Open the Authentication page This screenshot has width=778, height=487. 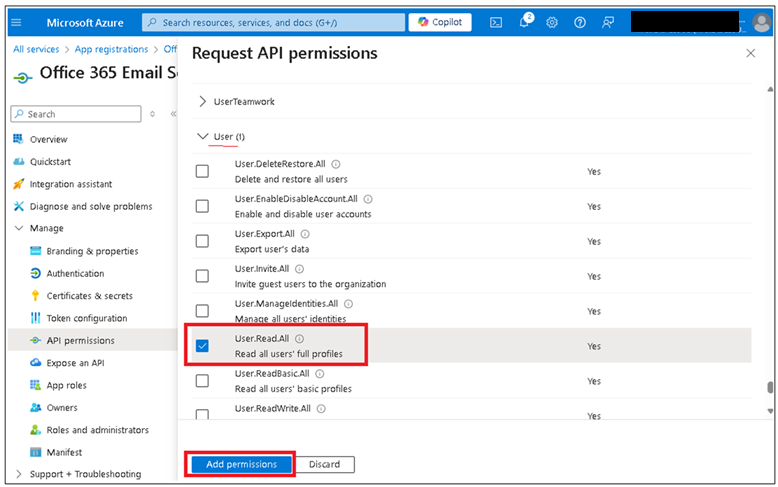coord(75,273)
